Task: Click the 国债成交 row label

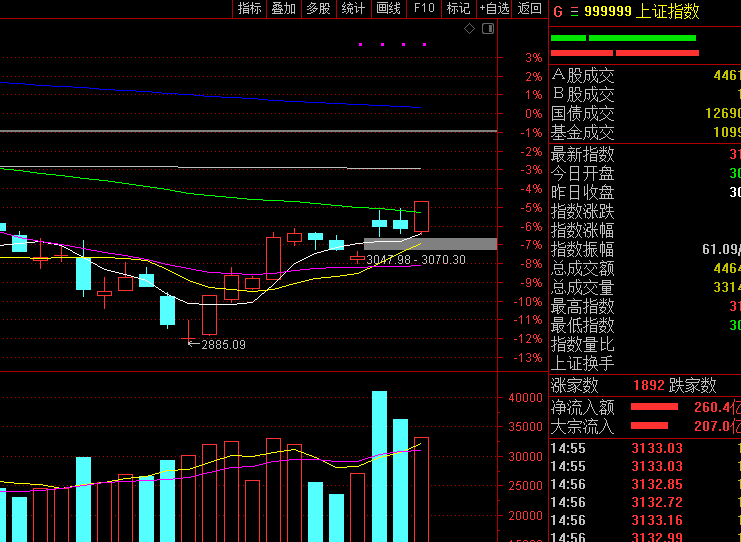Action: tap(583, 113)
